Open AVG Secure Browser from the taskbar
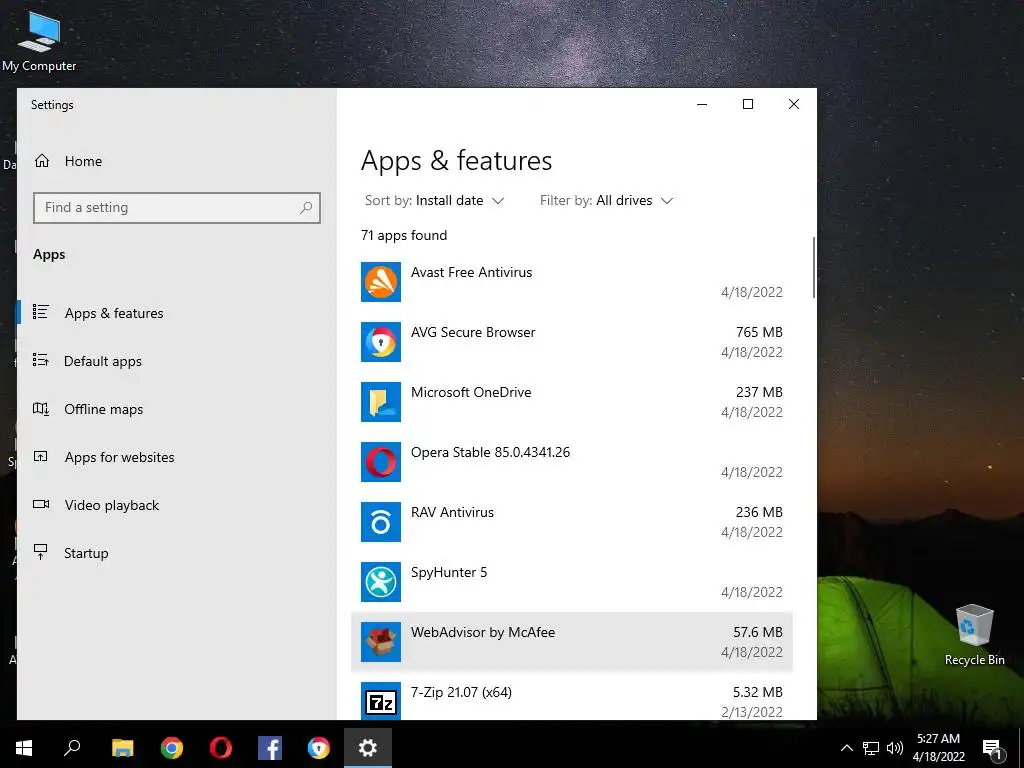The height and width of the screenshot is (768, 1024). tap(319, 748)
